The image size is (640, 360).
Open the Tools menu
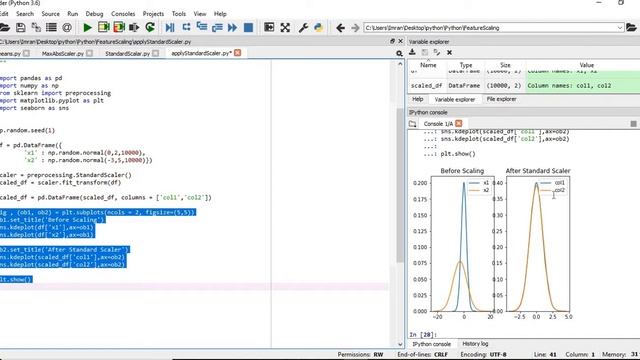pyautogui.click(x=179, y=14)
